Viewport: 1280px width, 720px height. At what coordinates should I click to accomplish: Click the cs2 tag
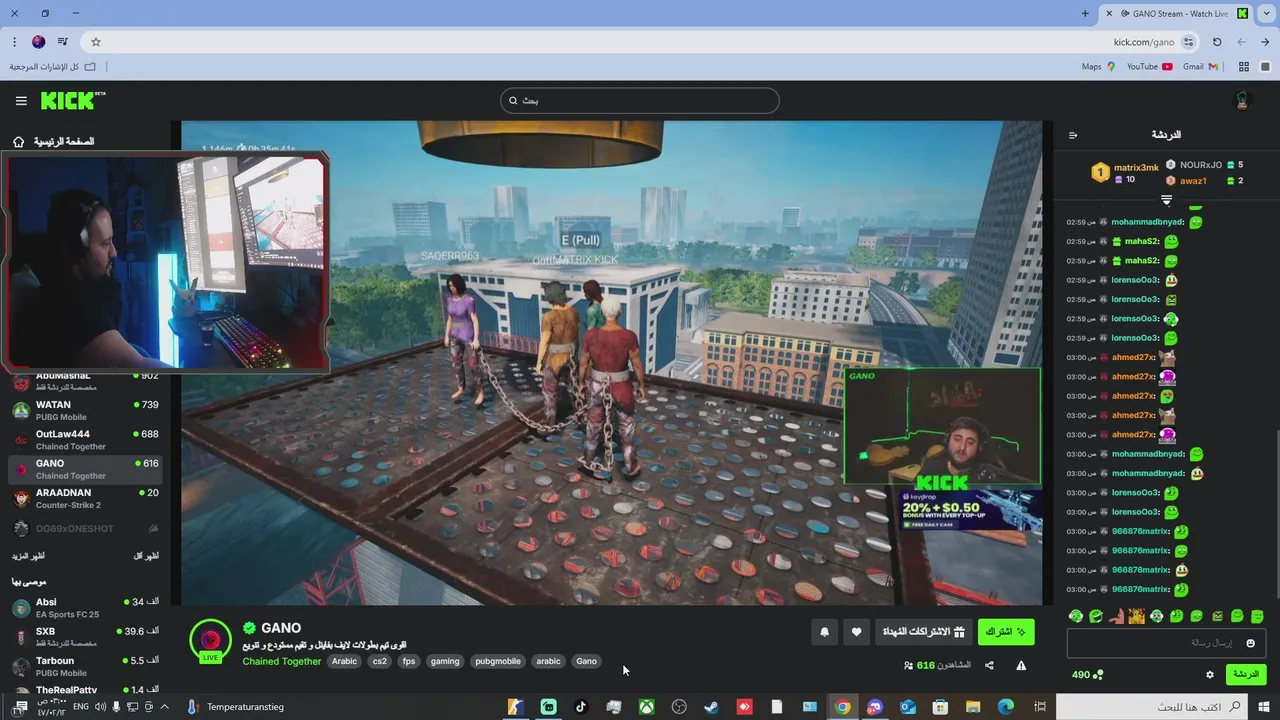click(x=379, y=661)
